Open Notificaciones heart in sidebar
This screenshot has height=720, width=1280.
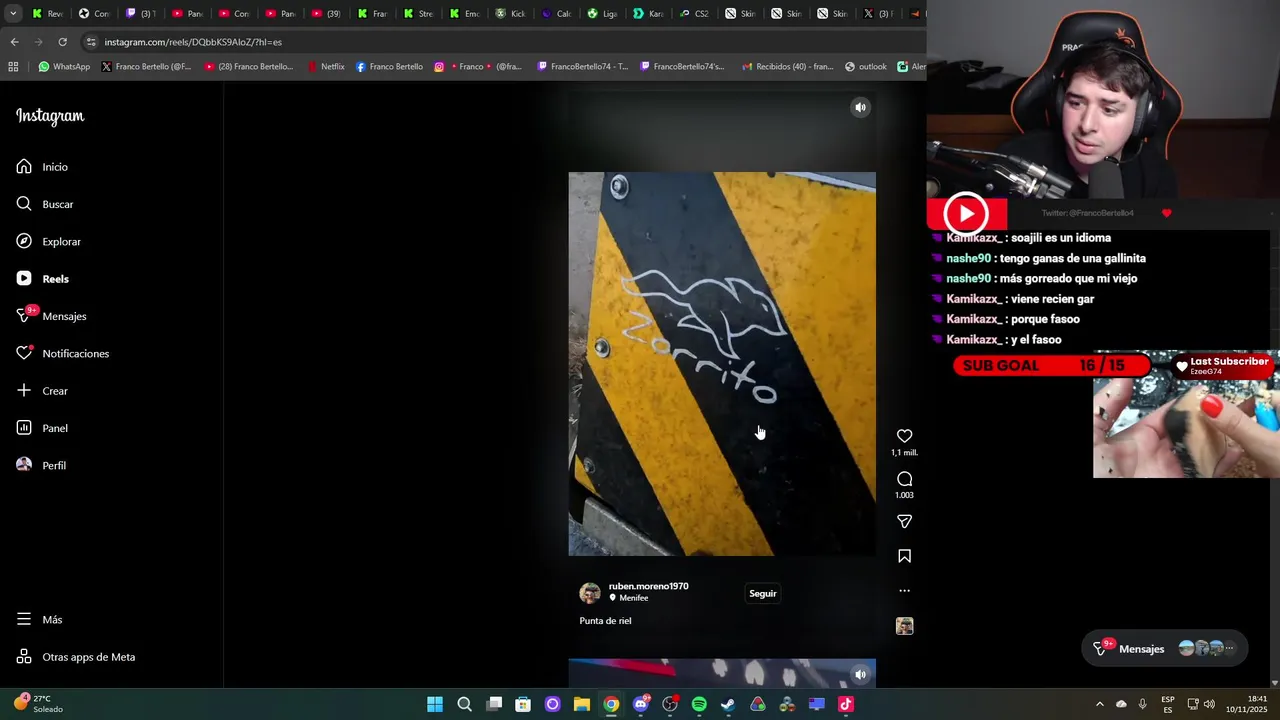62,353
